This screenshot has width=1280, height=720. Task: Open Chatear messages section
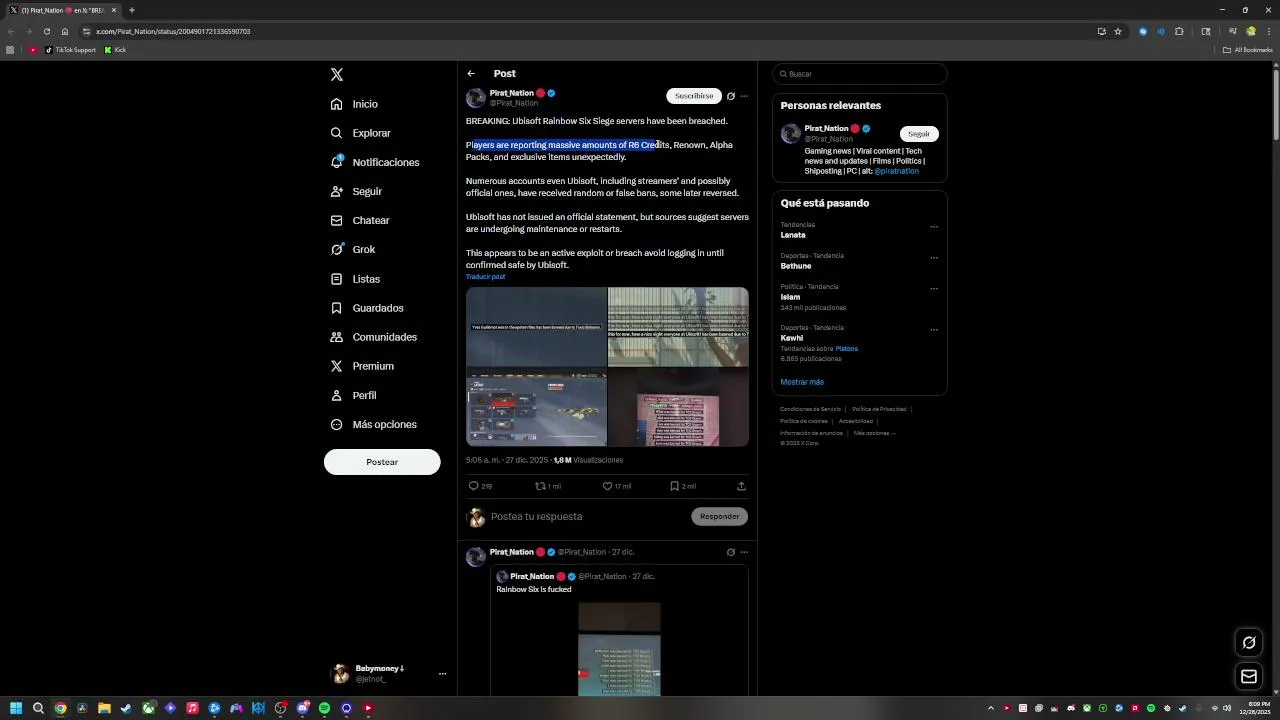360,220
